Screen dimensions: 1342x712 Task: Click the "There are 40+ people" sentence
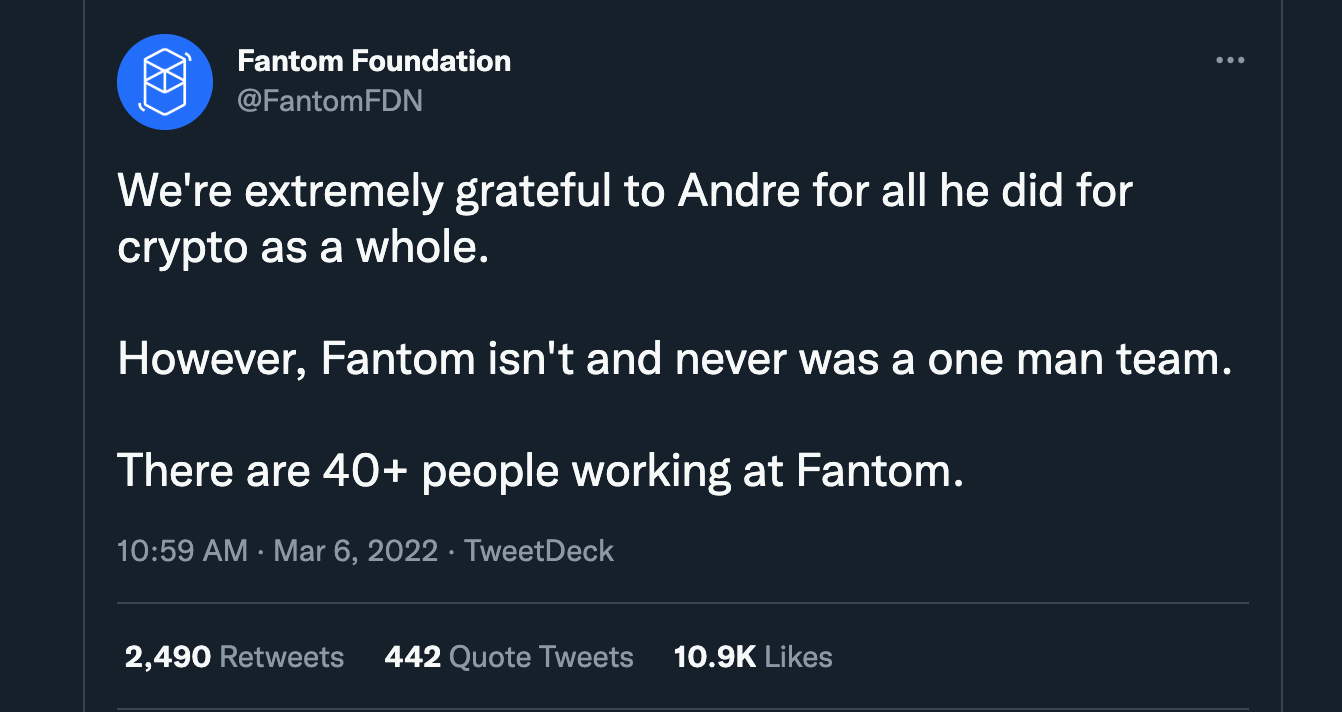click(x=540, y=470)
